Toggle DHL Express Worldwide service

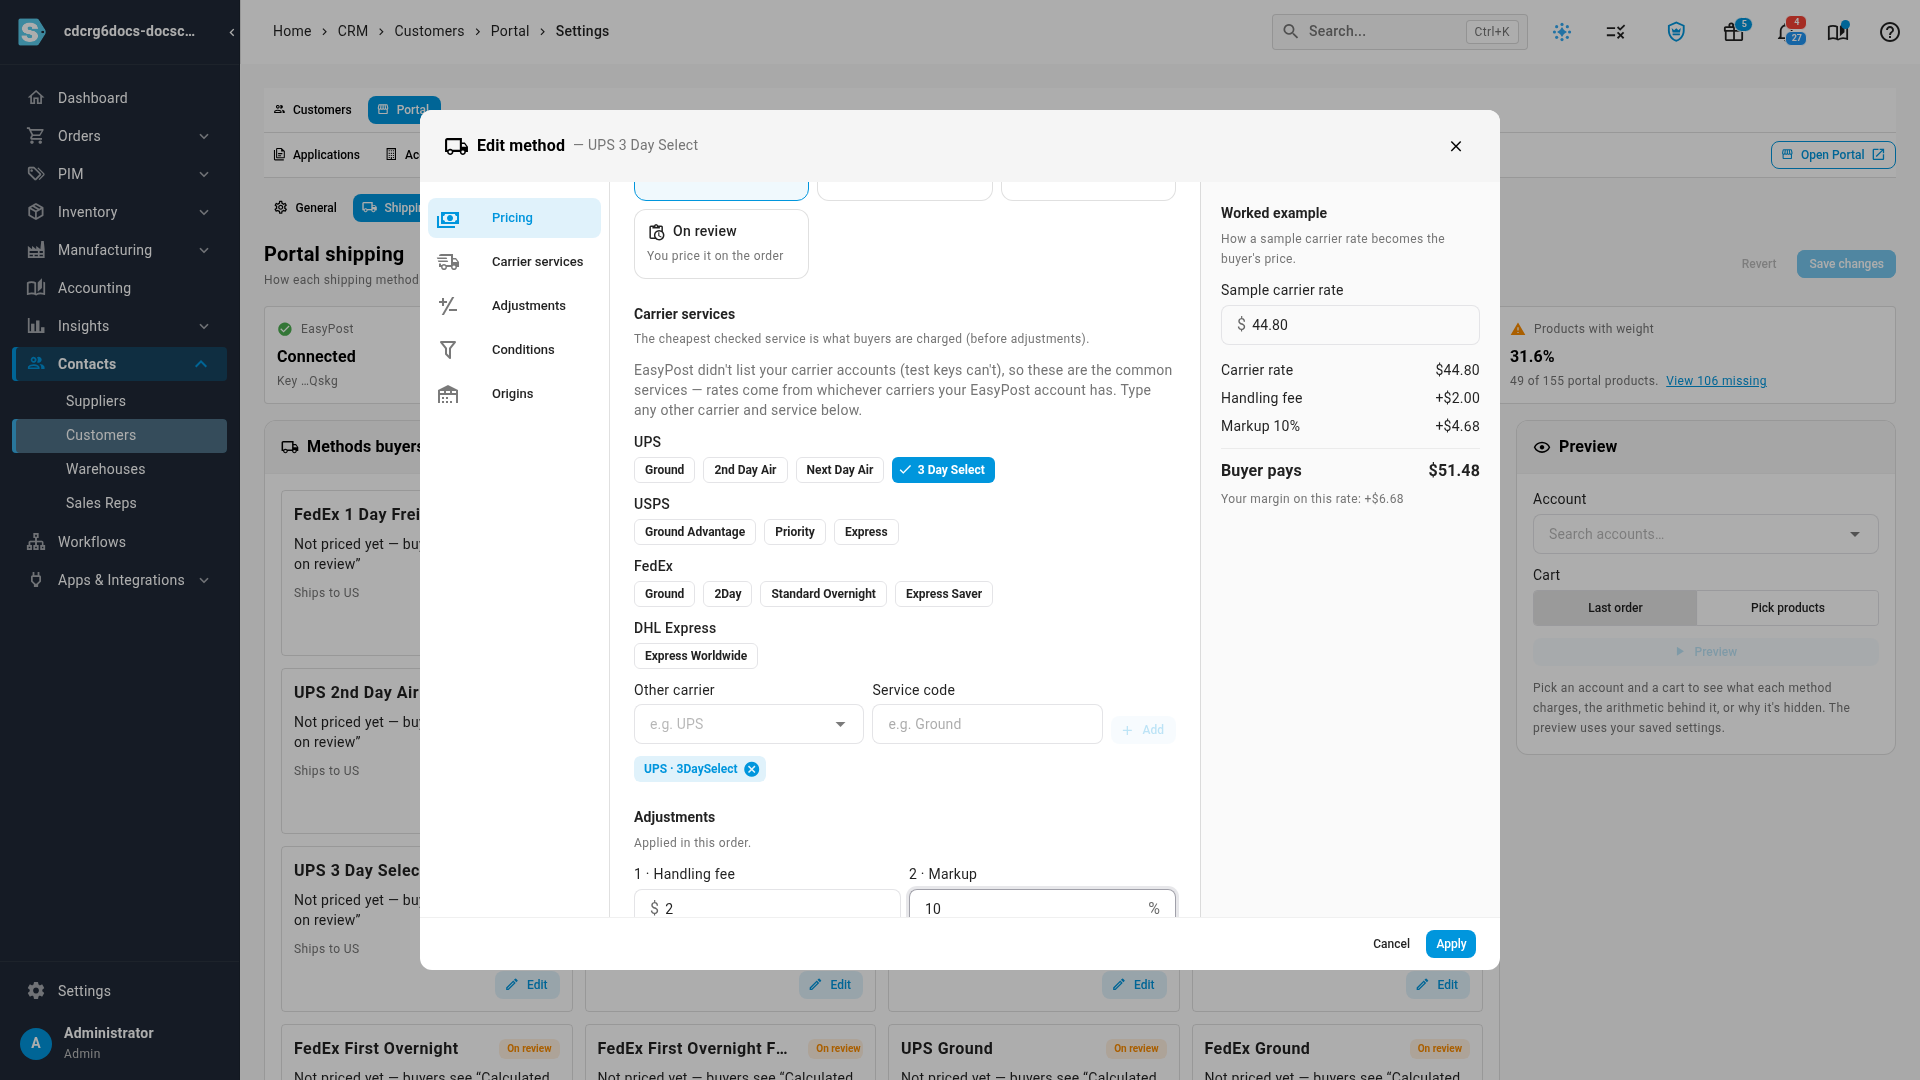695,656
